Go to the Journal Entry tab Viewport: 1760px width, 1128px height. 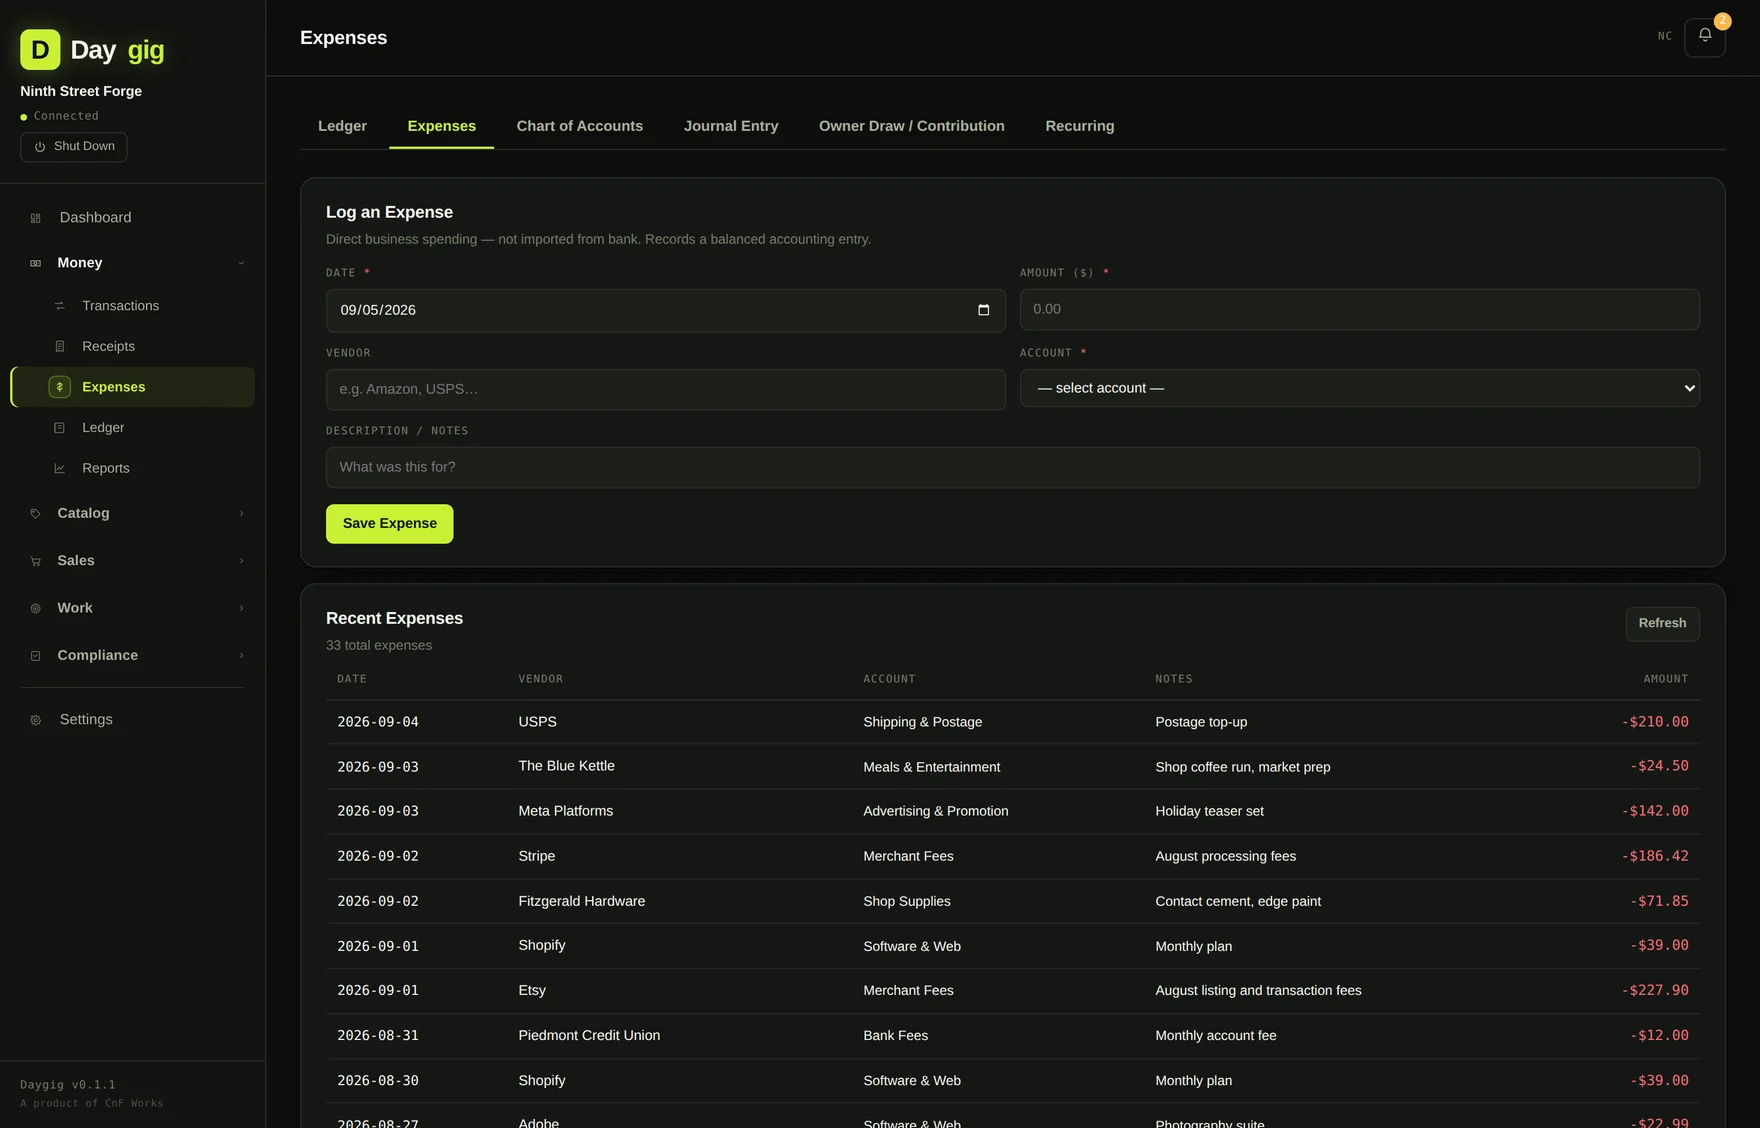(730, 126)
